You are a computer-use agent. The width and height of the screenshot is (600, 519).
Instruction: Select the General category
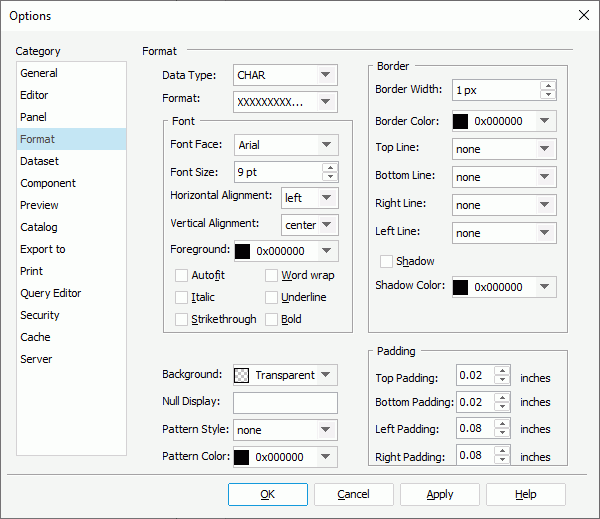pyautogui.click(x=71, y=73)
